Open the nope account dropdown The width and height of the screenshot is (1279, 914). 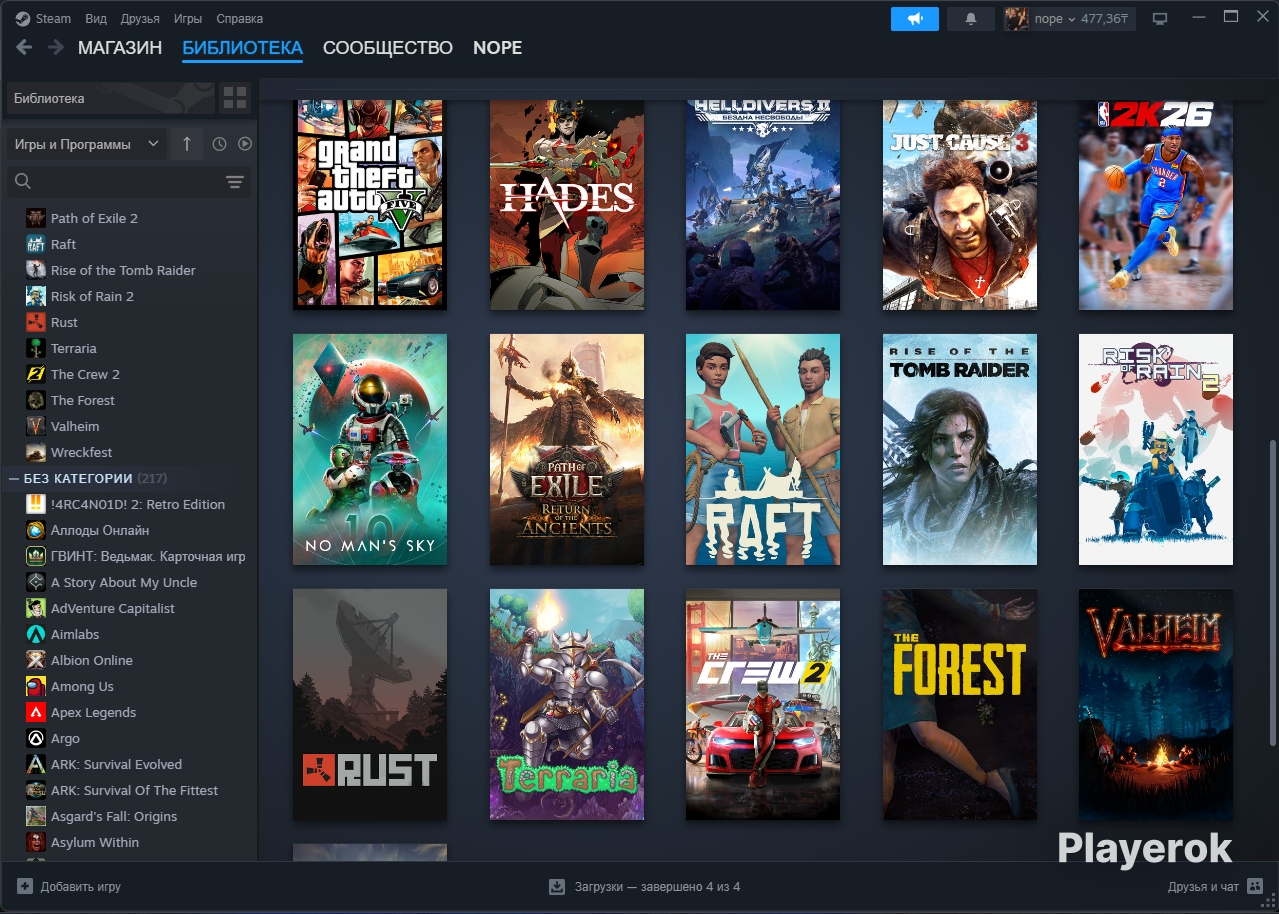pyautogui.click(x=1055, y=19)
